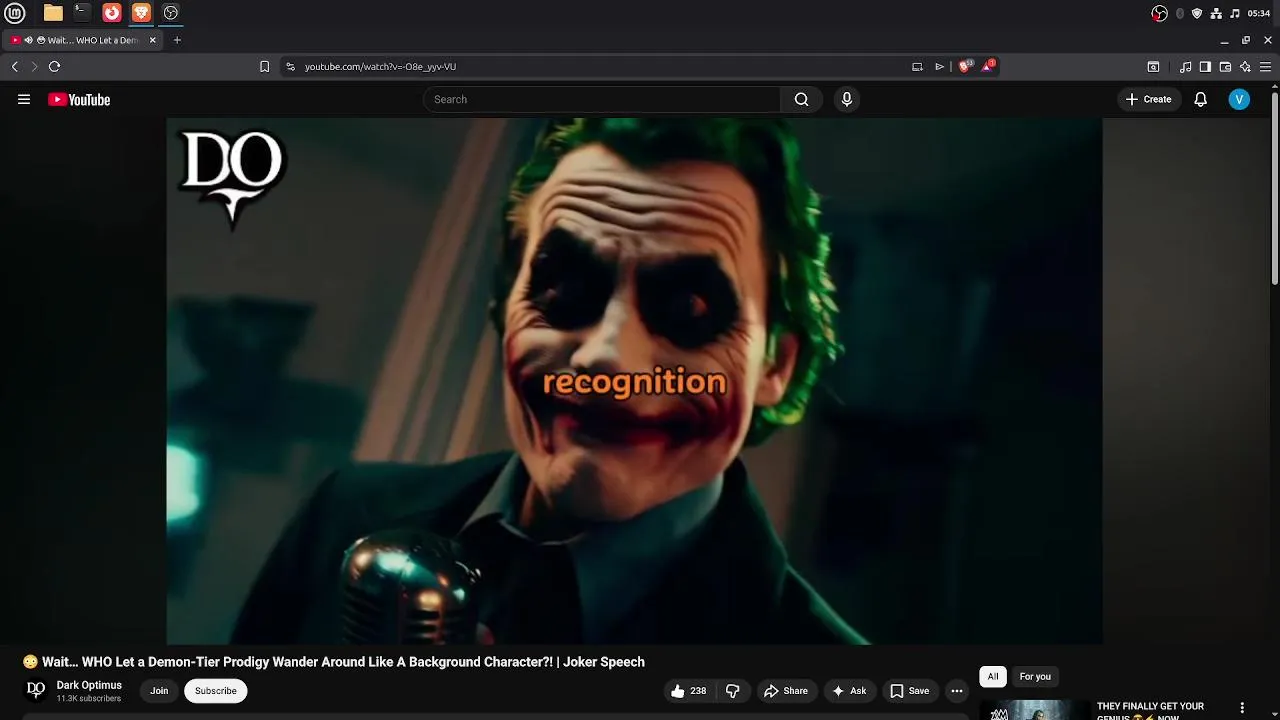1280x720 pixels.
Task: Save the video to a playlist
Action: coord(910,691)
